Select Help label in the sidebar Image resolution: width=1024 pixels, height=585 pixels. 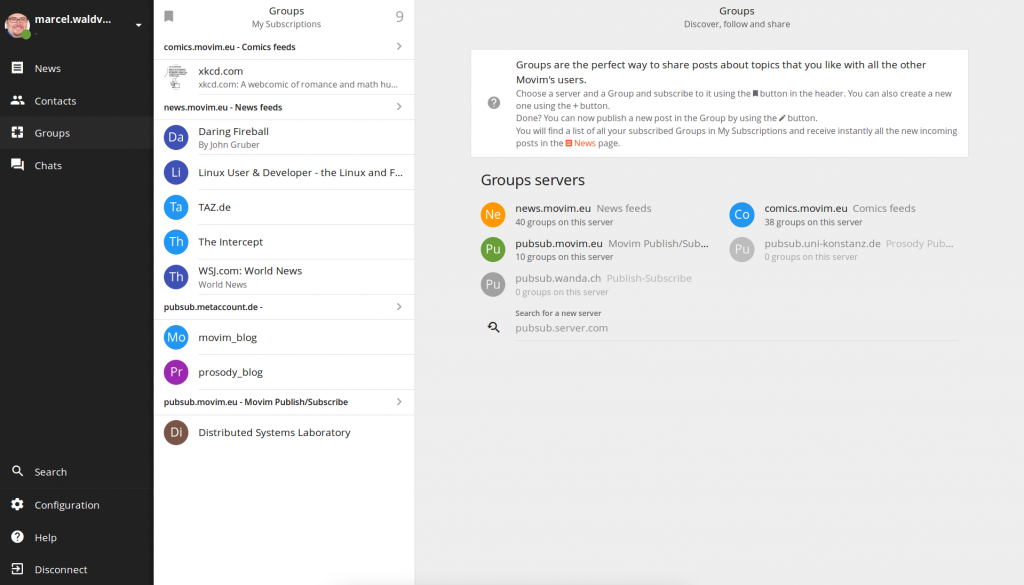46,537
